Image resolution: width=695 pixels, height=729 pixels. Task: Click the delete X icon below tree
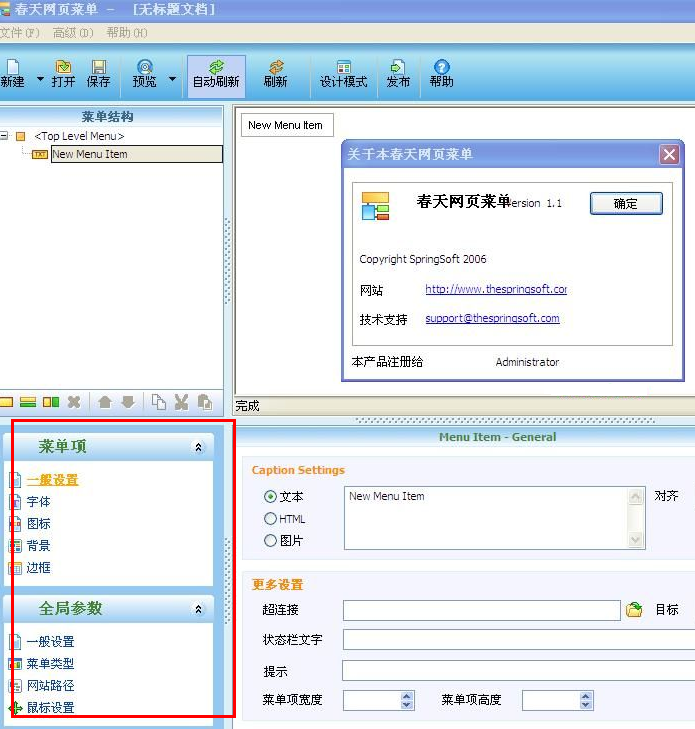74,402
